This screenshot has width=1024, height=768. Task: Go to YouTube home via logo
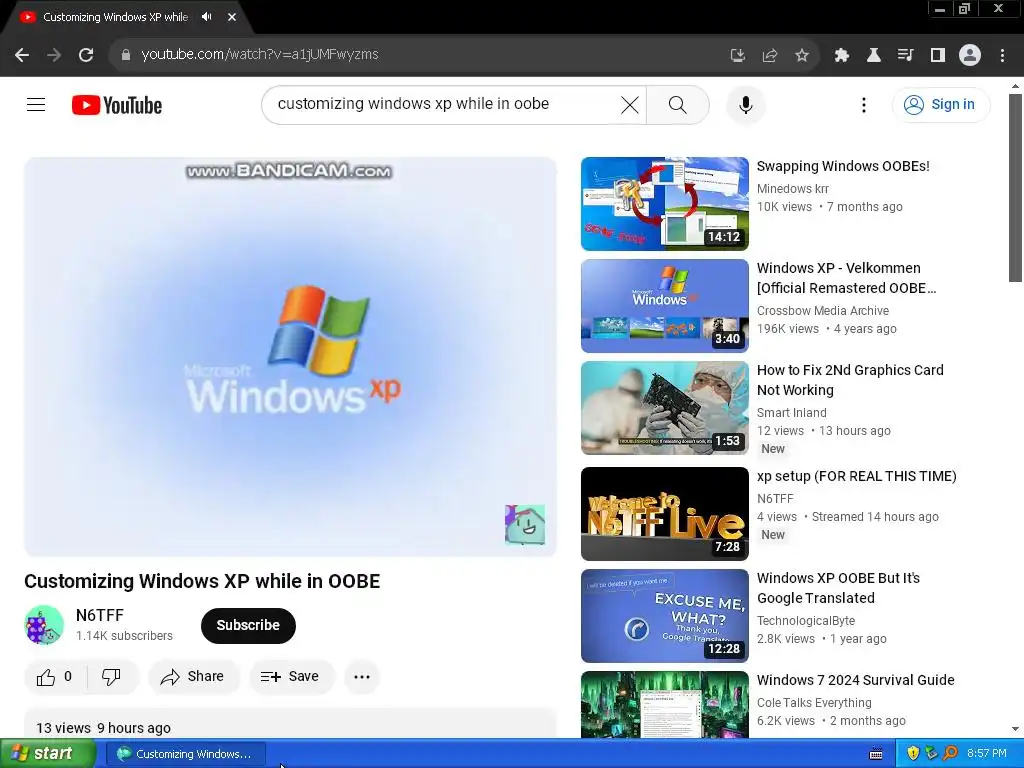[x=117, y=105]
